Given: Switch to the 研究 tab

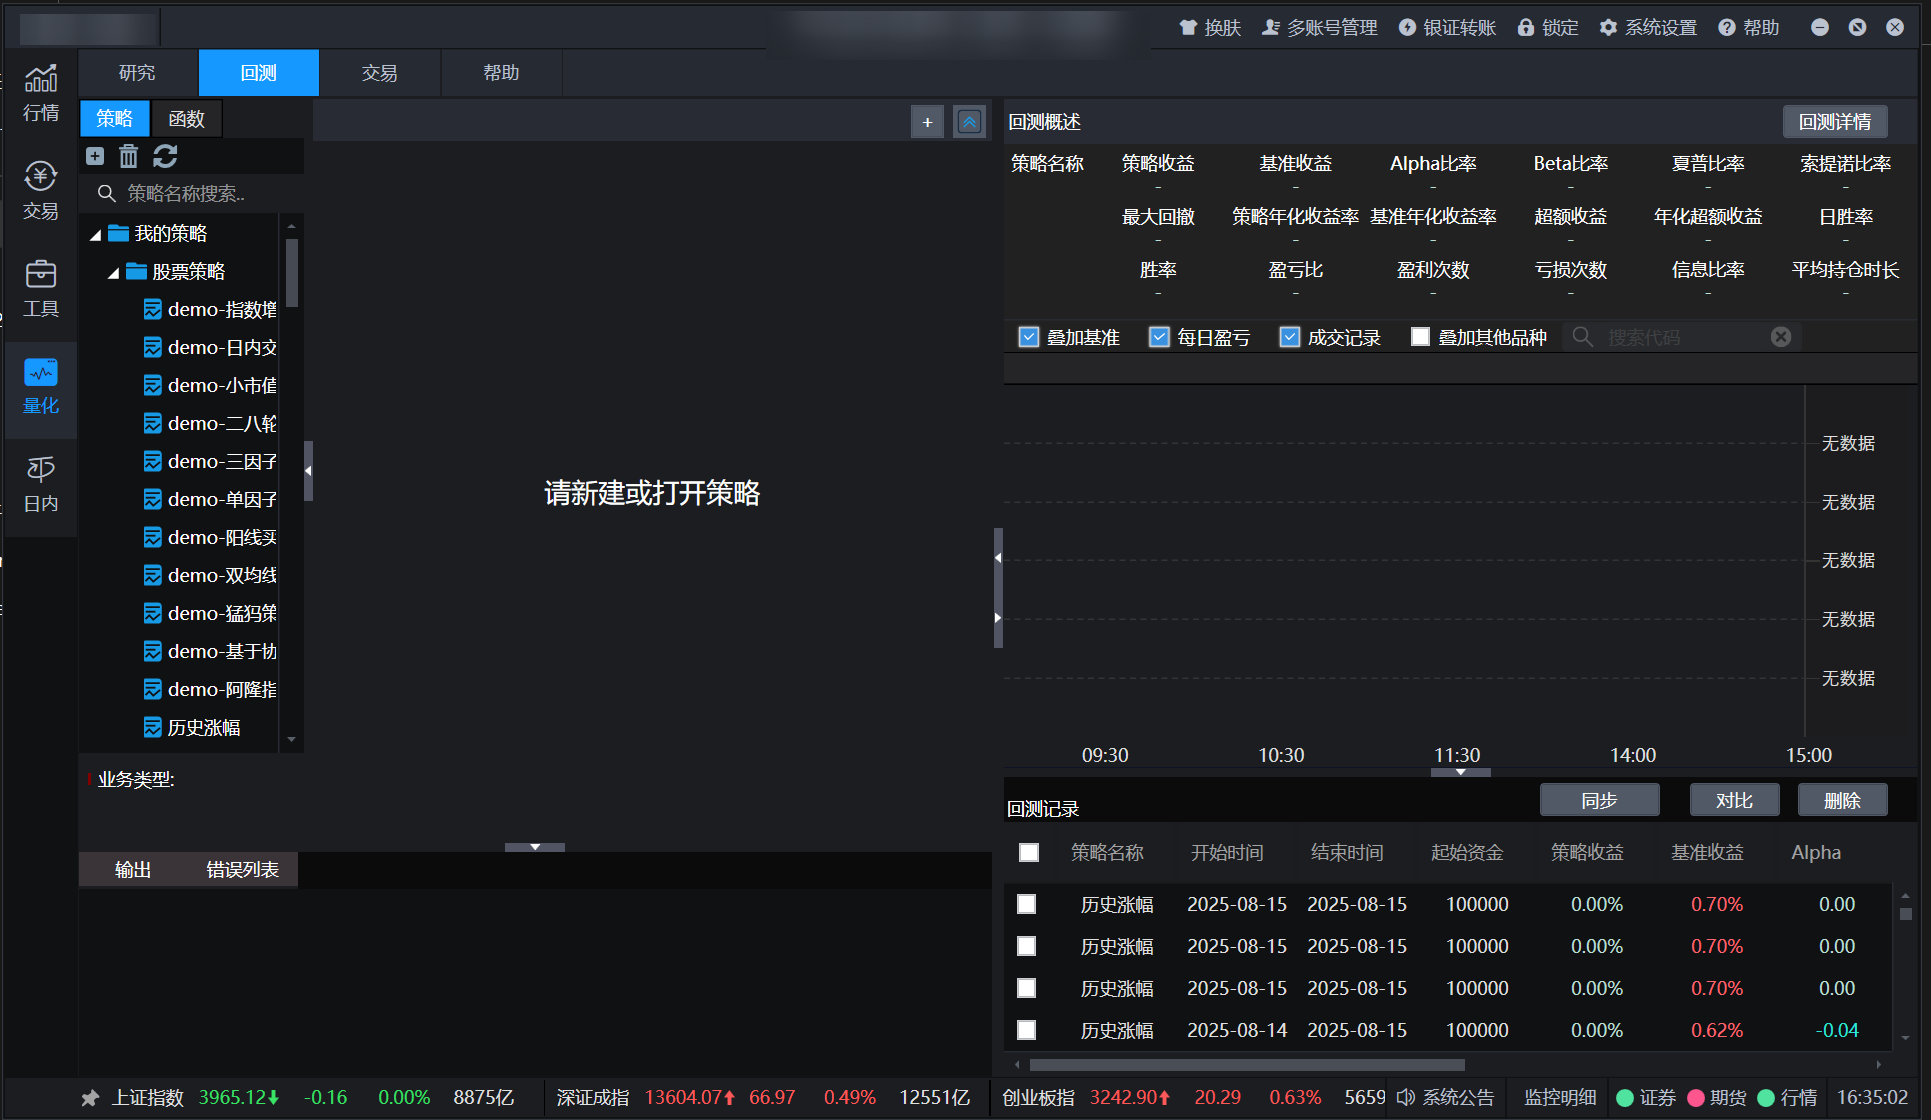Looking at the screenshot, I should point(138,73).
